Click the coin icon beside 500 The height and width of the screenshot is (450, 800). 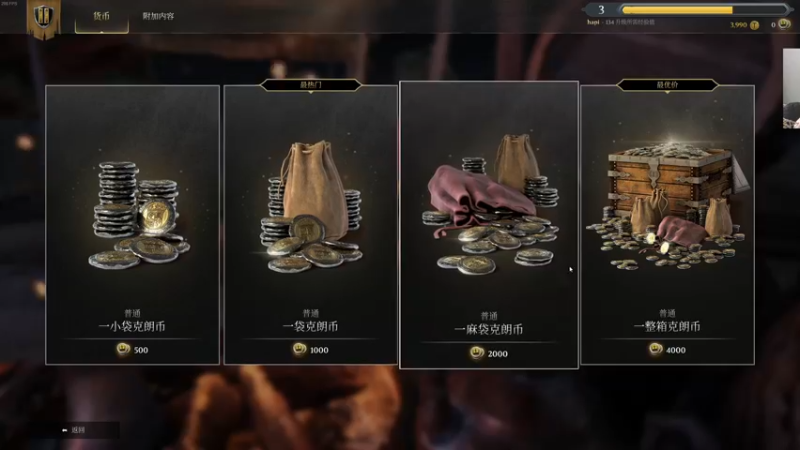point(123,349)
